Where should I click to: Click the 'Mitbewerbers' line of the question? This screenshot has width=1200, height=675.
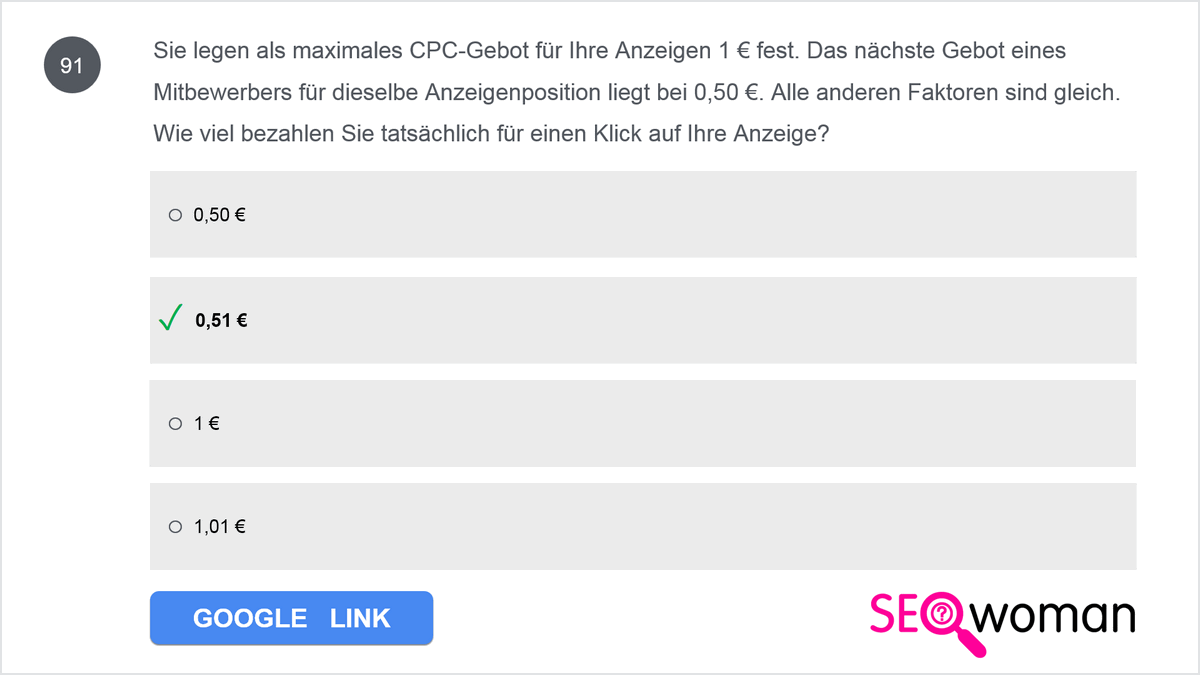(x=636, y=93)
